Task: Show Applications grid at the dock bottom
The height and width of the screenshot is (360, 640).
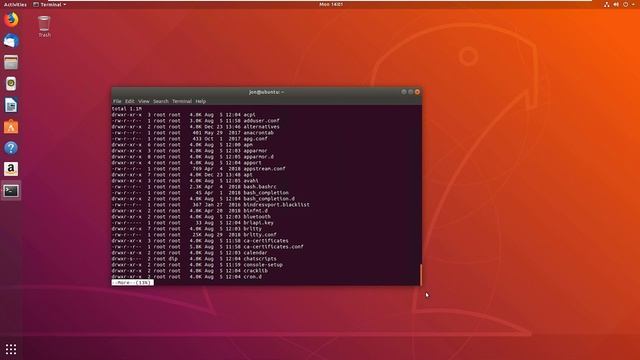Action: click(11, 349)
